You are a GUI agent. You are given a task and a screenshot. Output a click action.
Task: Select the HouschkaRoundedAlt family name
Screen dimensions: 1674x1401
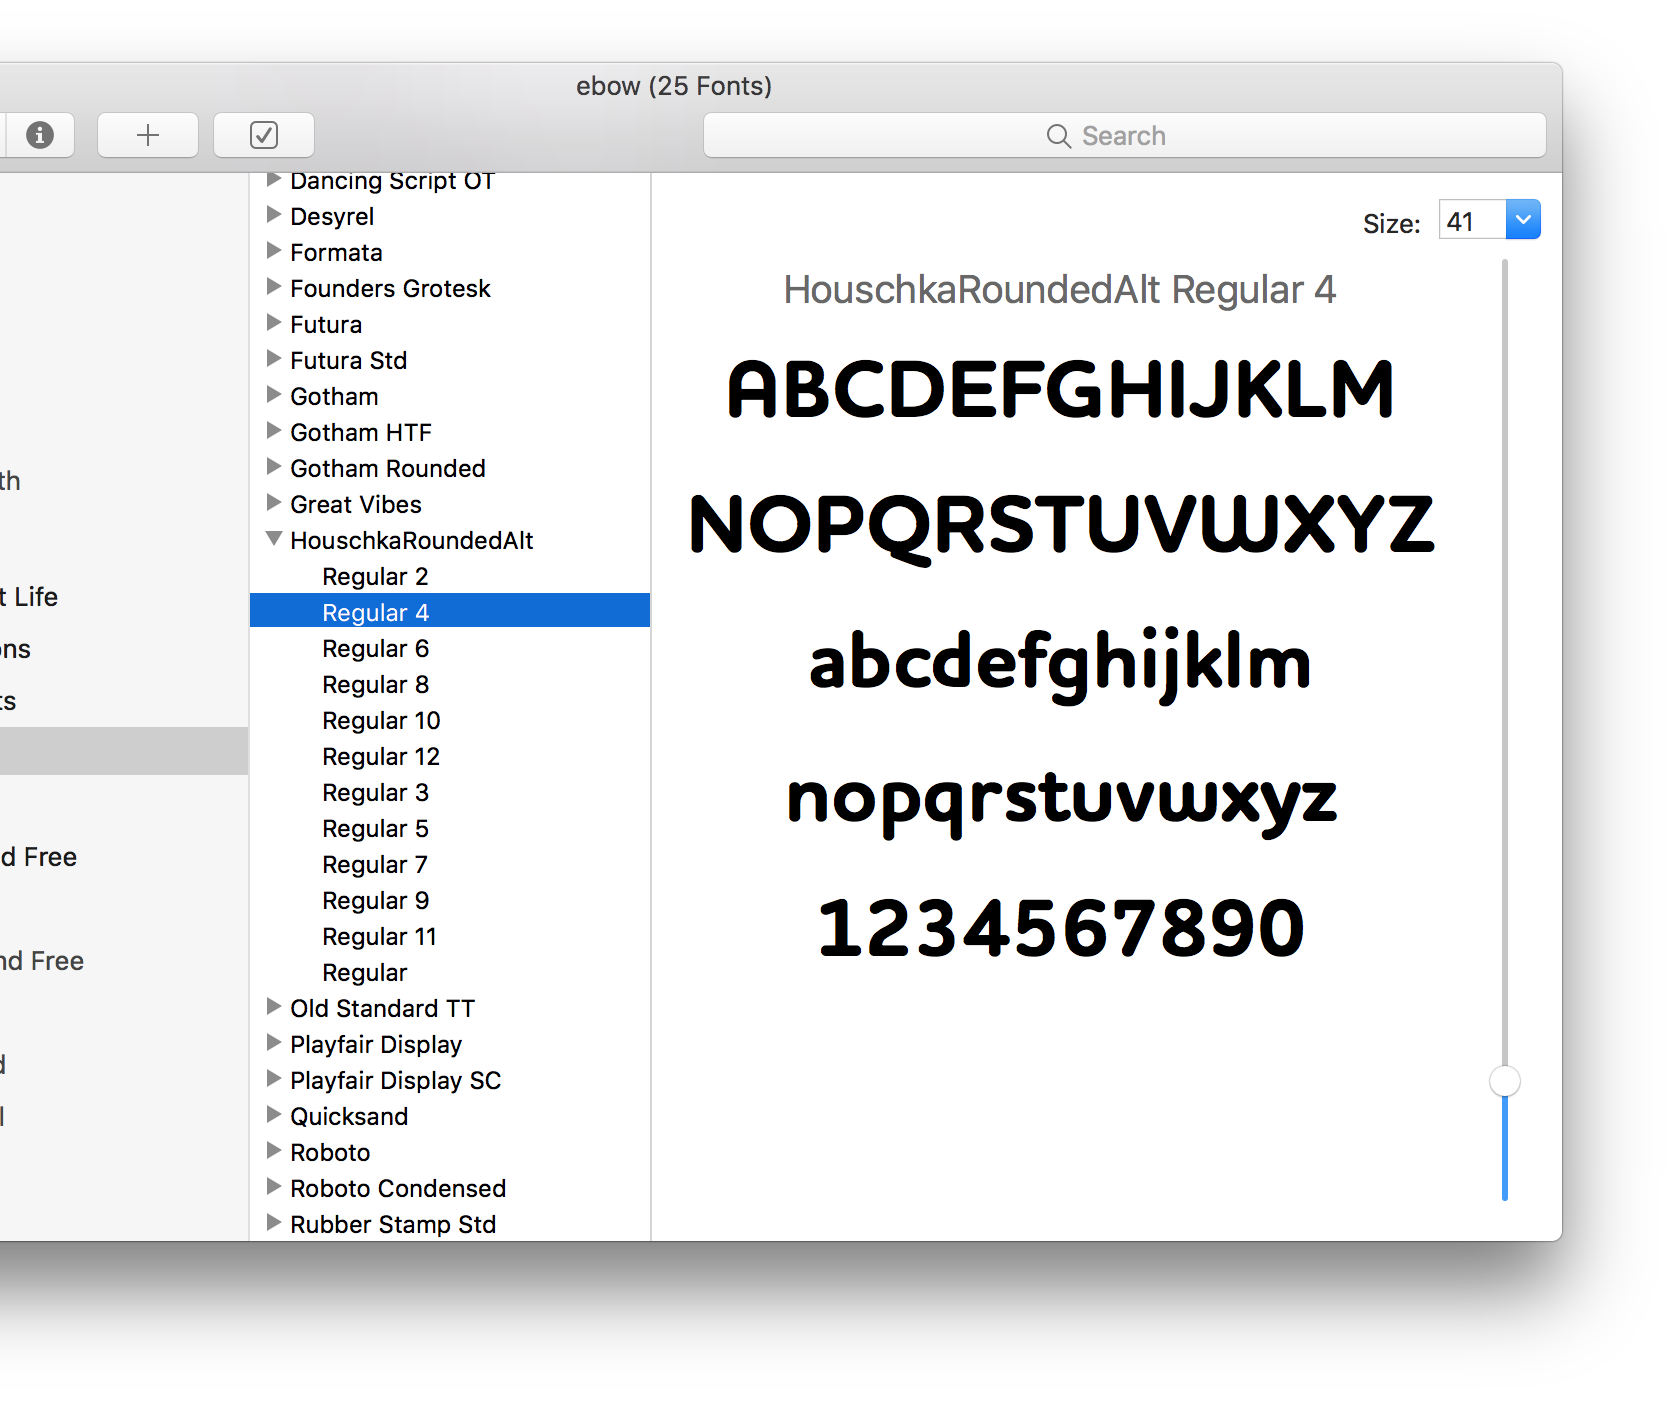tap(412, 541)
